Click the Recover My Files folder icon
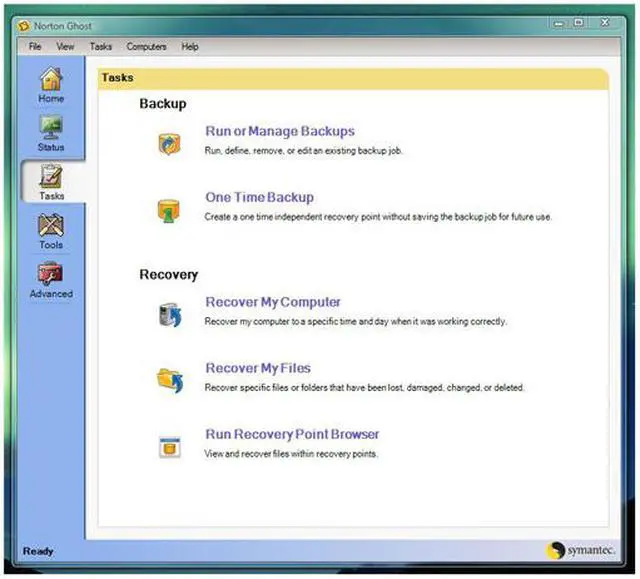 170,380
